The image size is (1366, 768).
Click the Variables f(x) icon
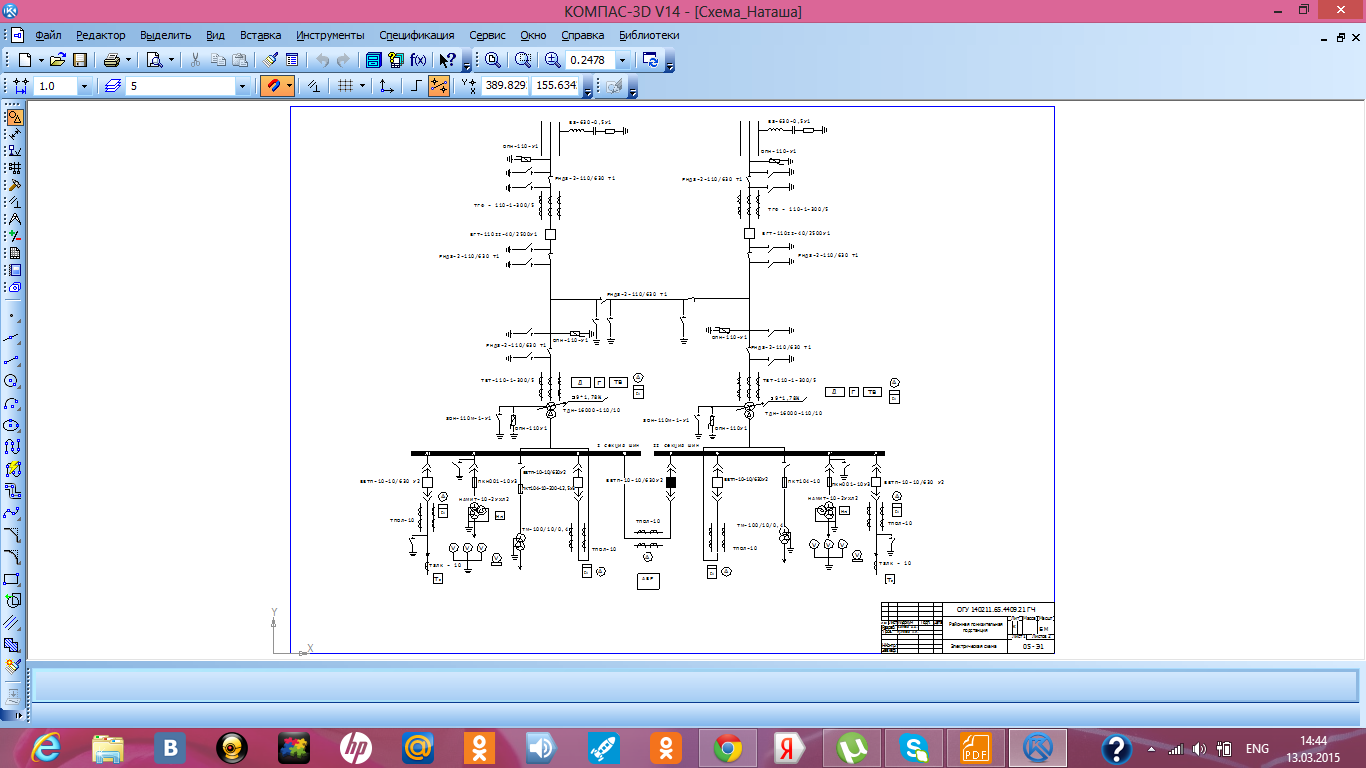(x=418, y=60)
